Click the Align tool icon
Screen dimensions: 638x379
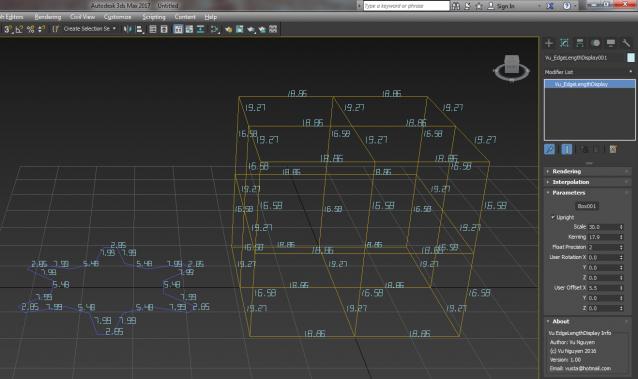pos(140,29)
